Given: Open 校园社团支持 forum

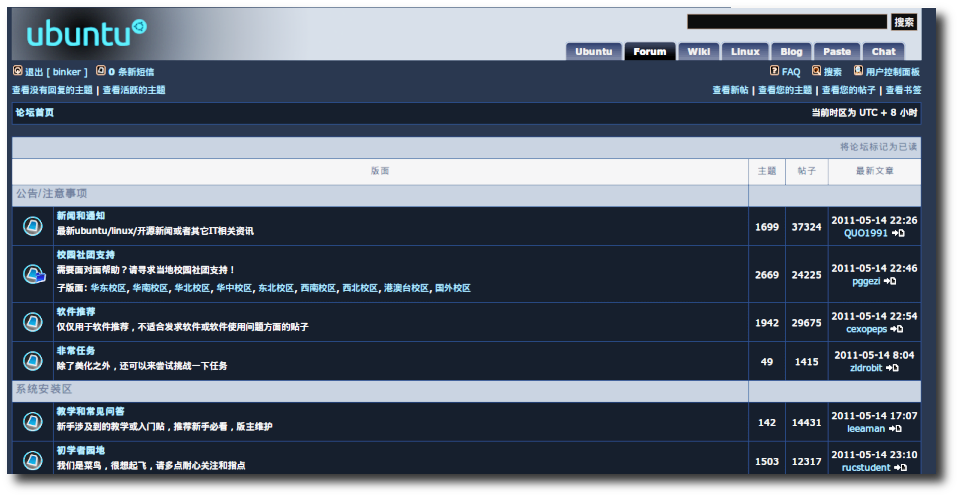Looking at the screenshot, I should pos(86,255).
